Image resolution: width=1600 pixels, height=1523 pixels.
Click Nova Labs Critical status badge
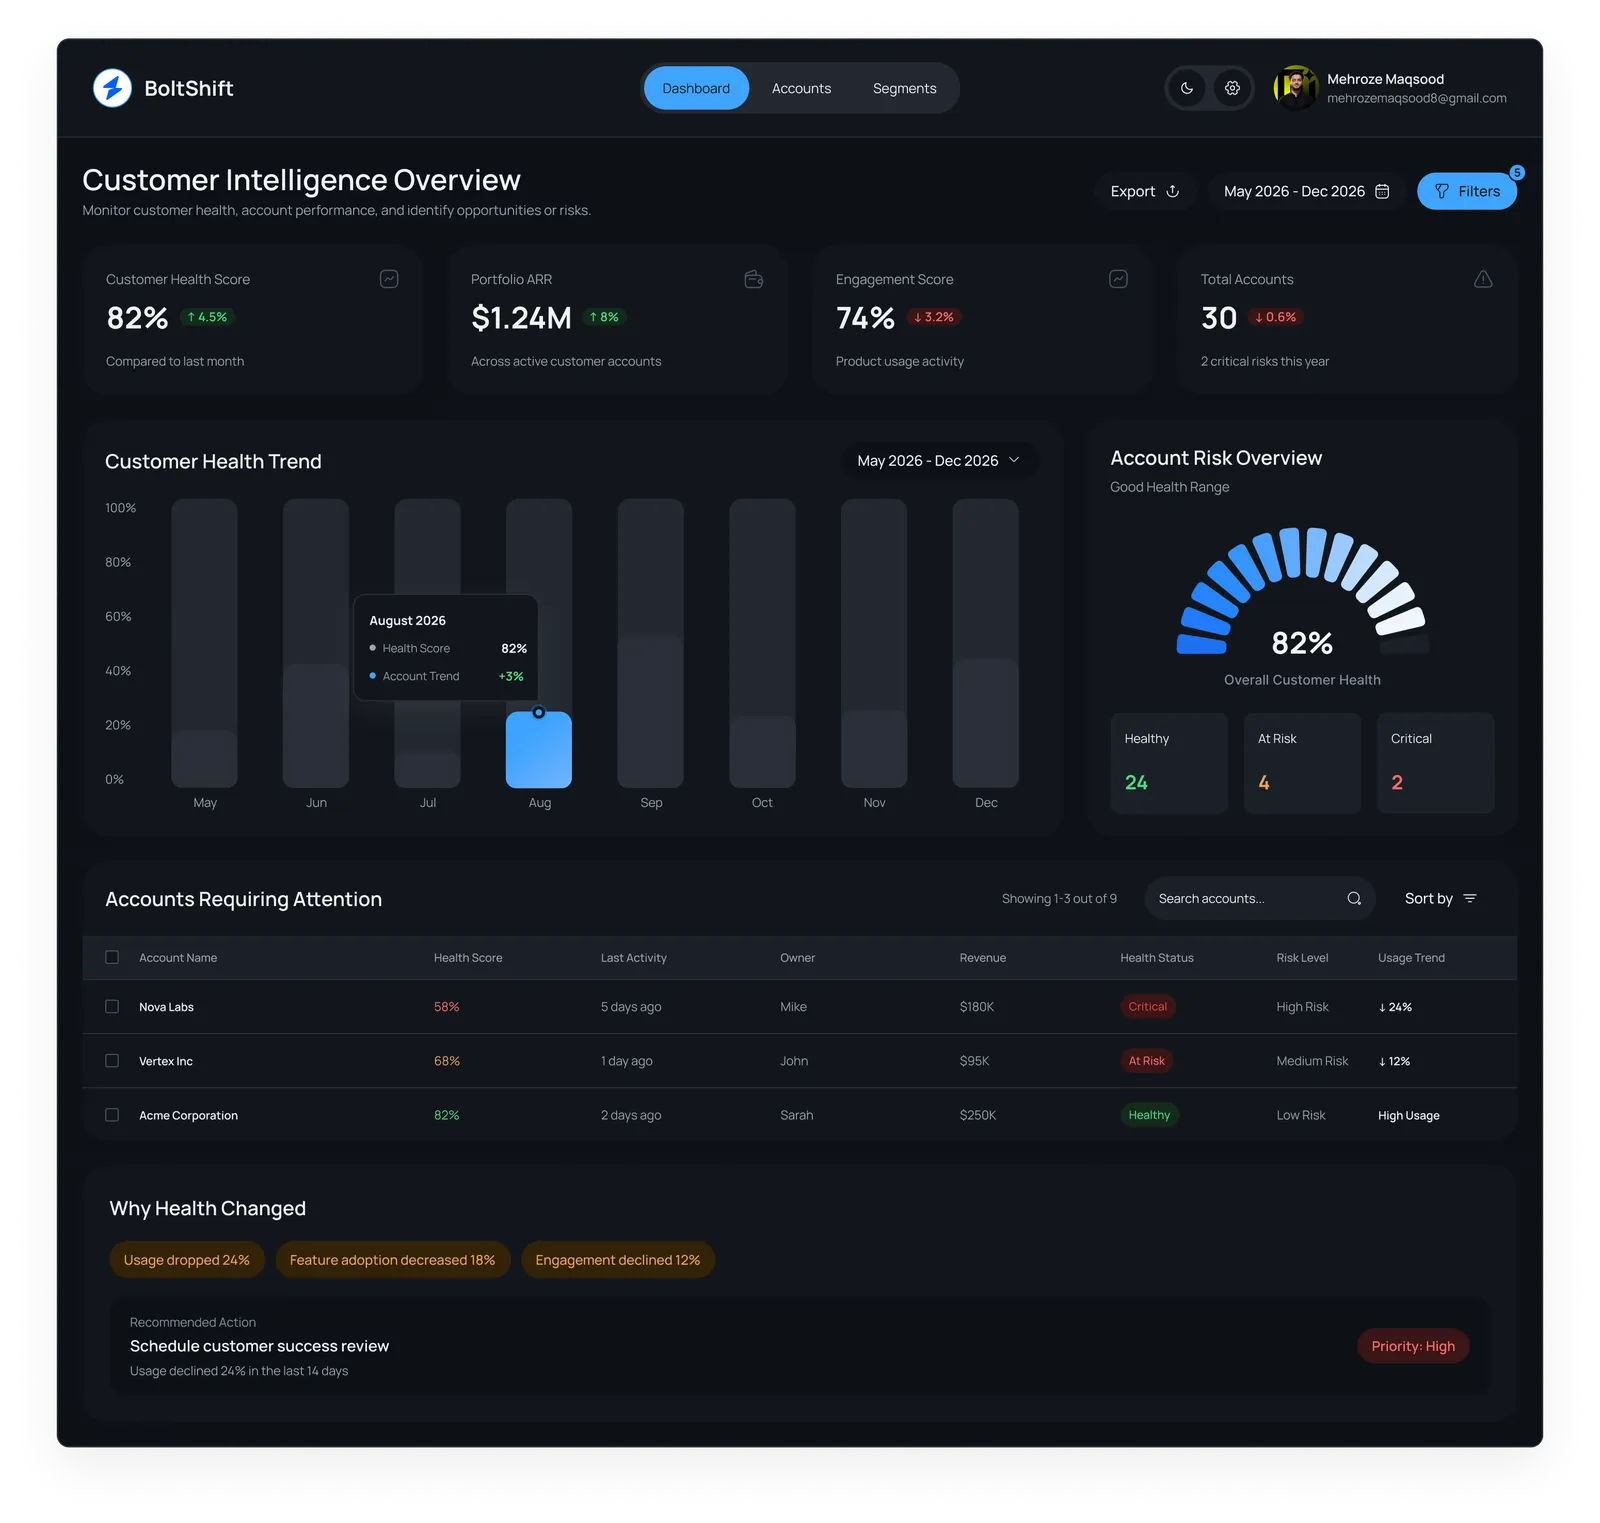click(1147, 1007)
